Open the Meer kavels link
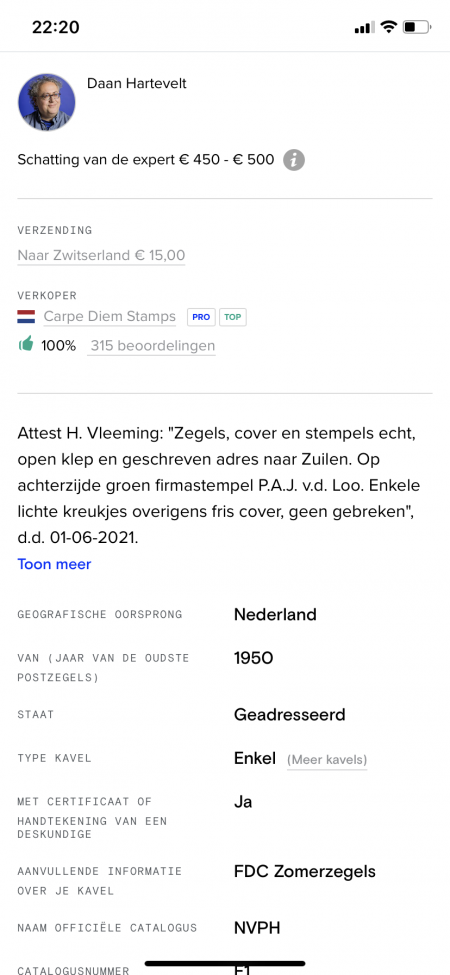450x975 pixels. point(327,760)
